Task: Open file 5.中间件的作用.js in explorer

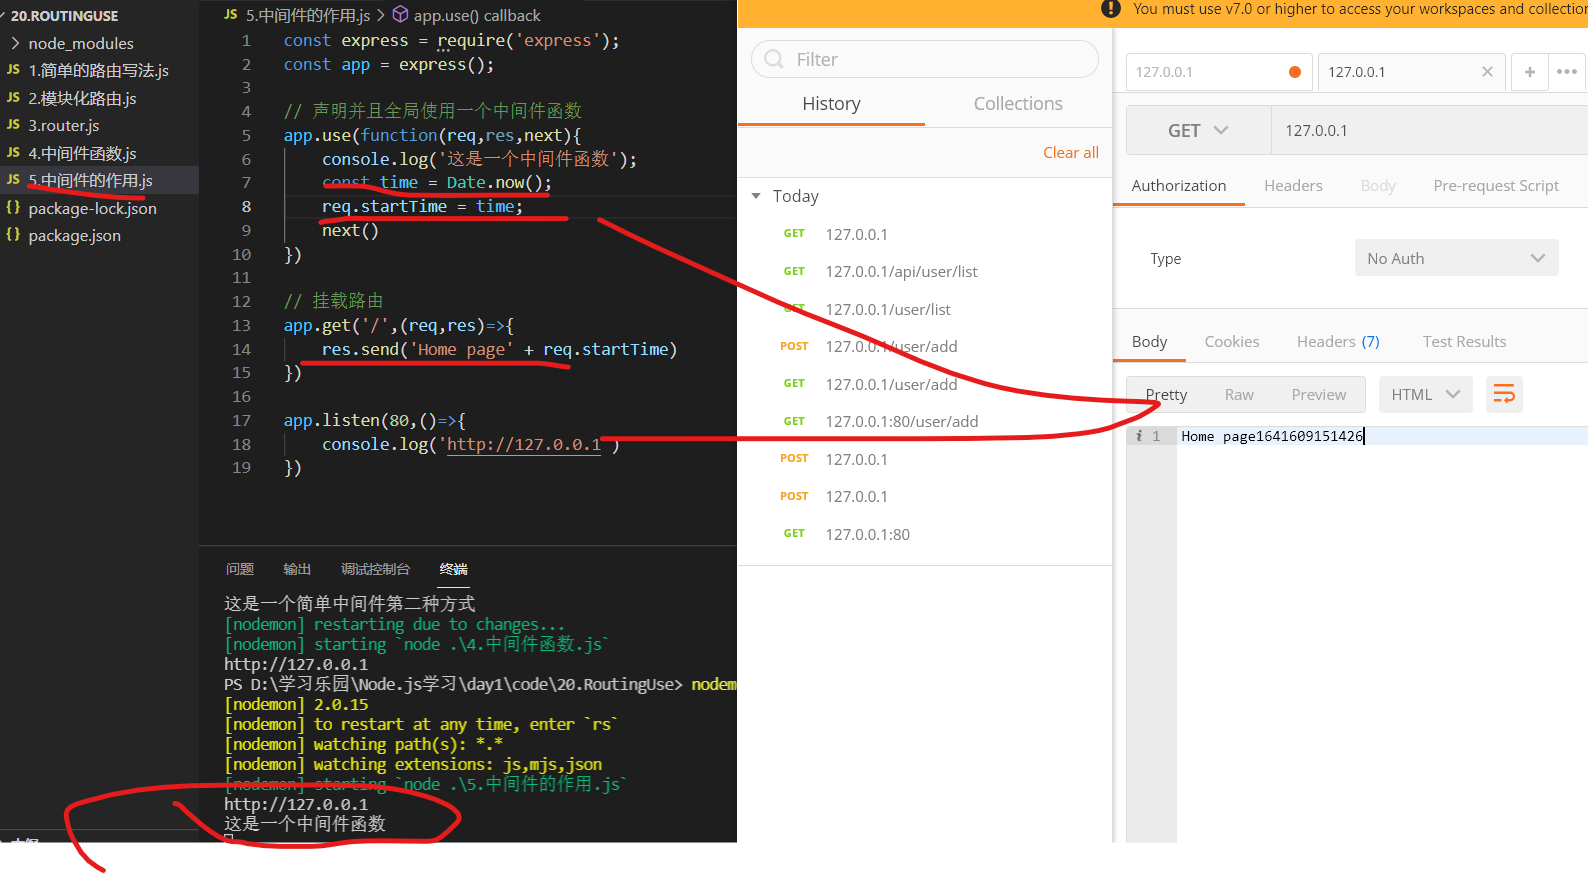Action: 99,181
